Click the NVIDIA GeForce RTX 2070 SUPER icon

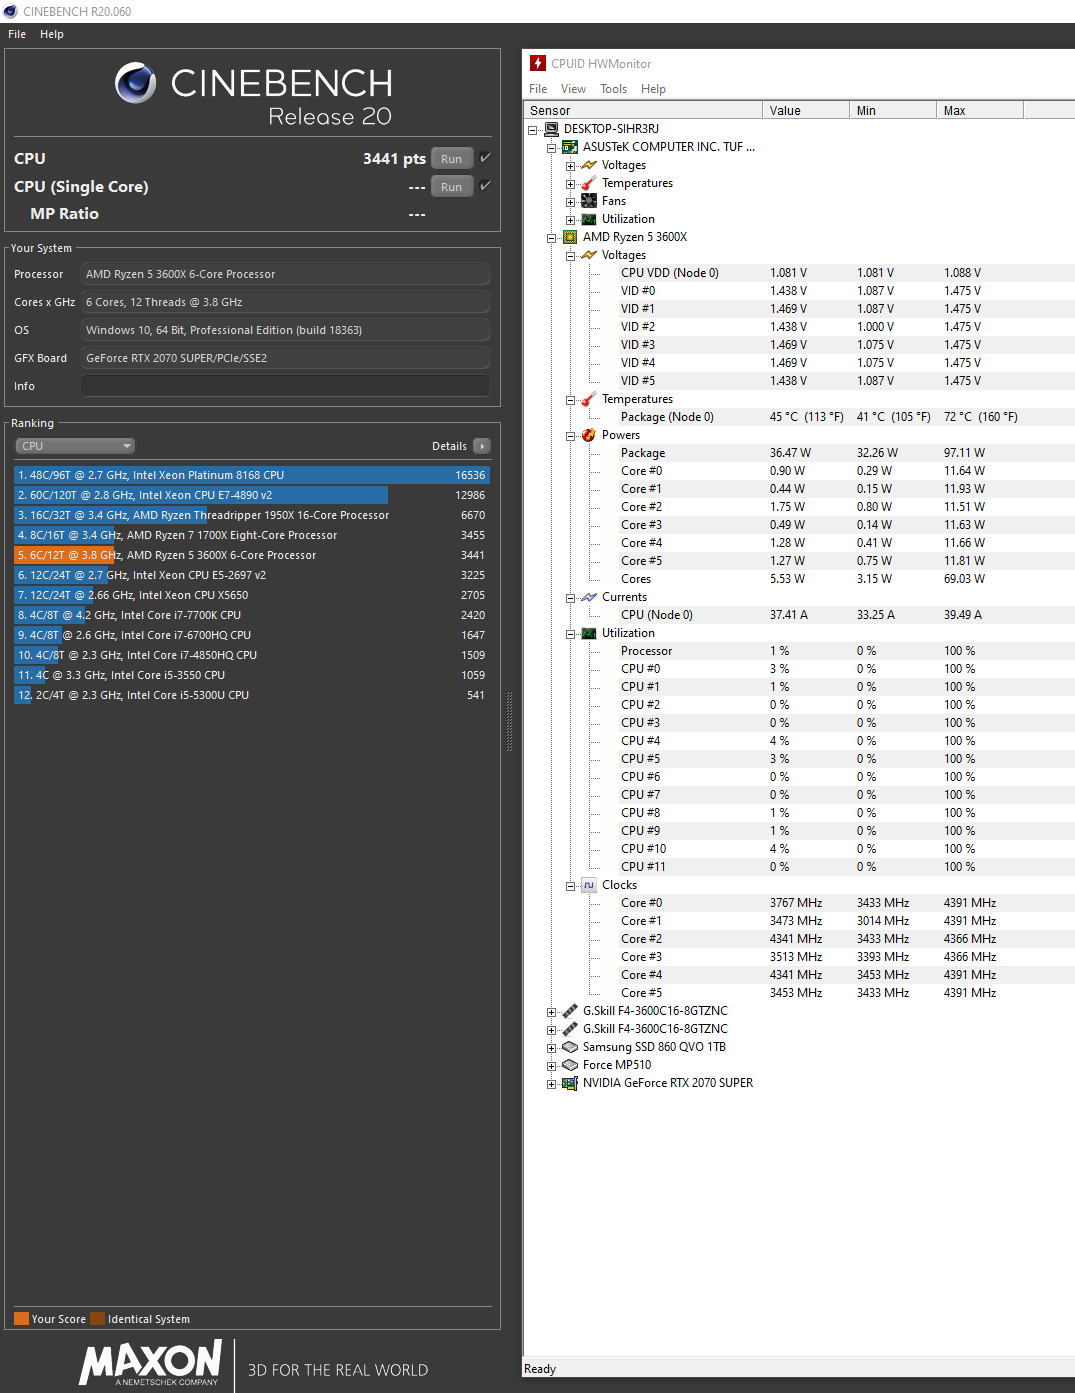[x=569, y=1083]
